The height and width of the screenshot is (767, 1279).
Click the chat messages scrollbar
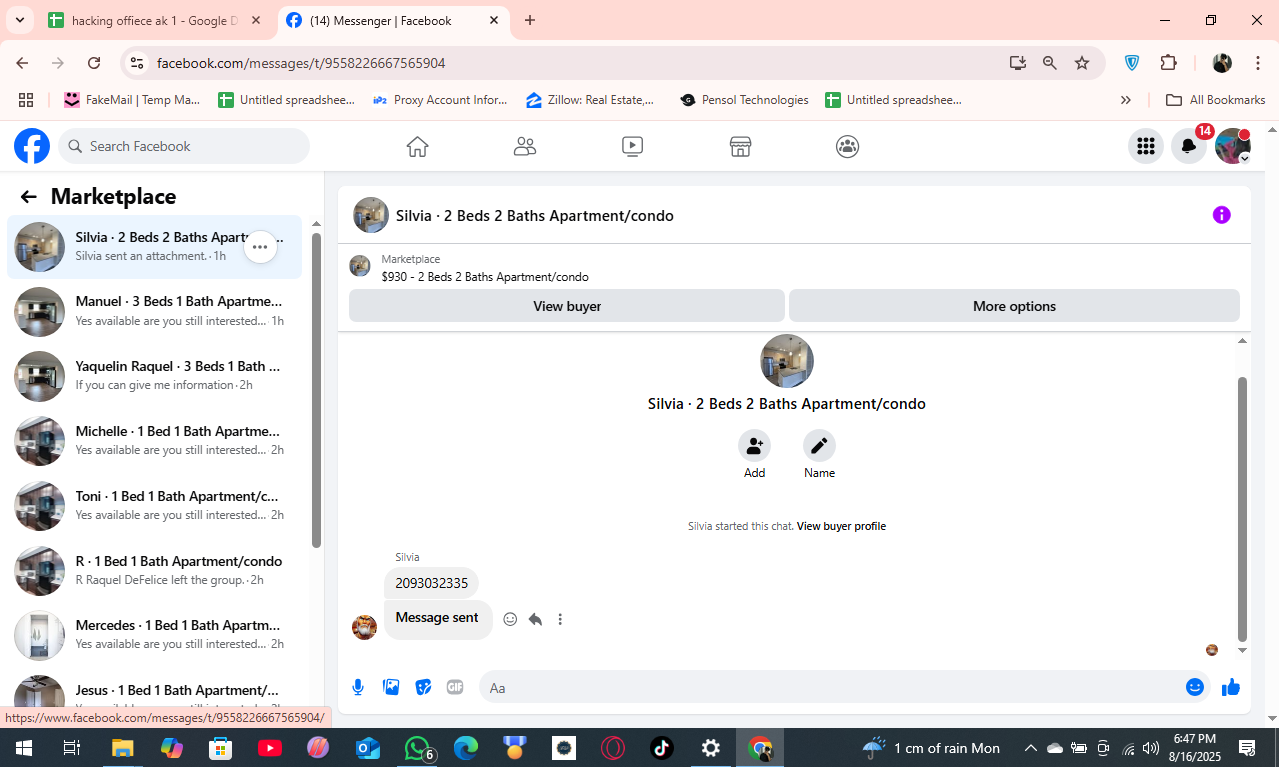point(1242,509)
